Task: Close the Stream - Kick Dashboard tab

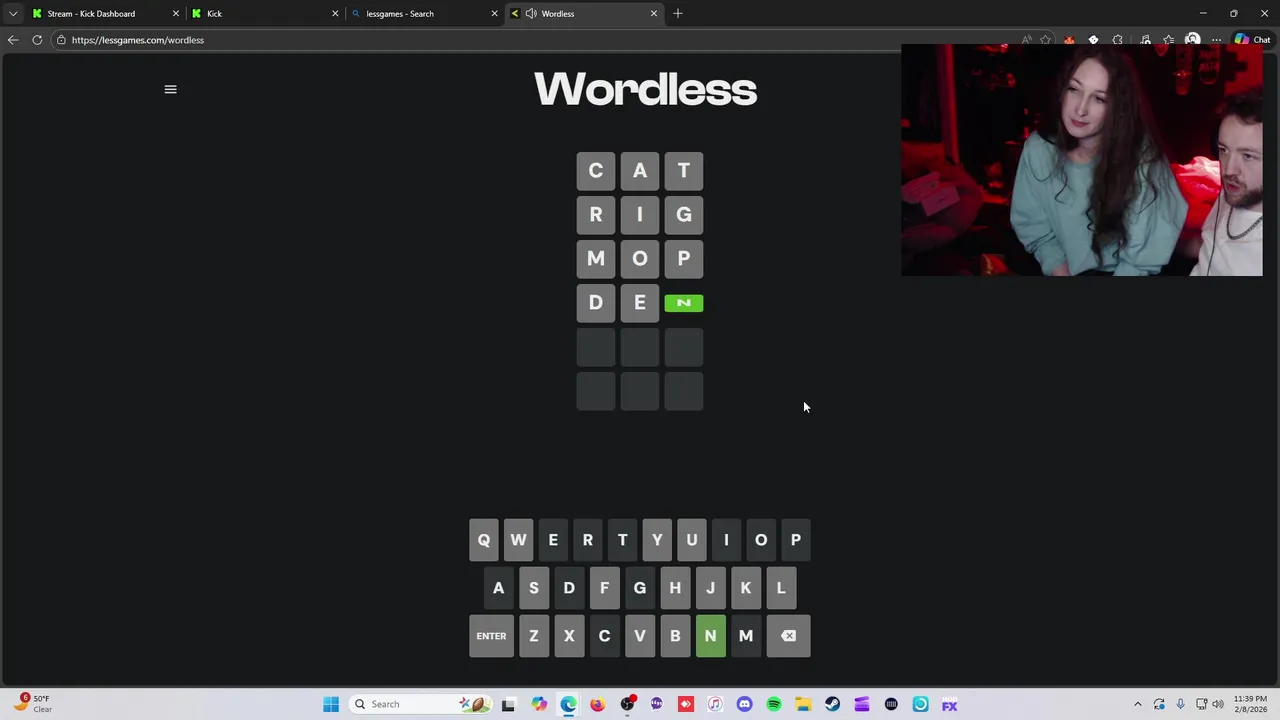Action: (x=176, y=14)
